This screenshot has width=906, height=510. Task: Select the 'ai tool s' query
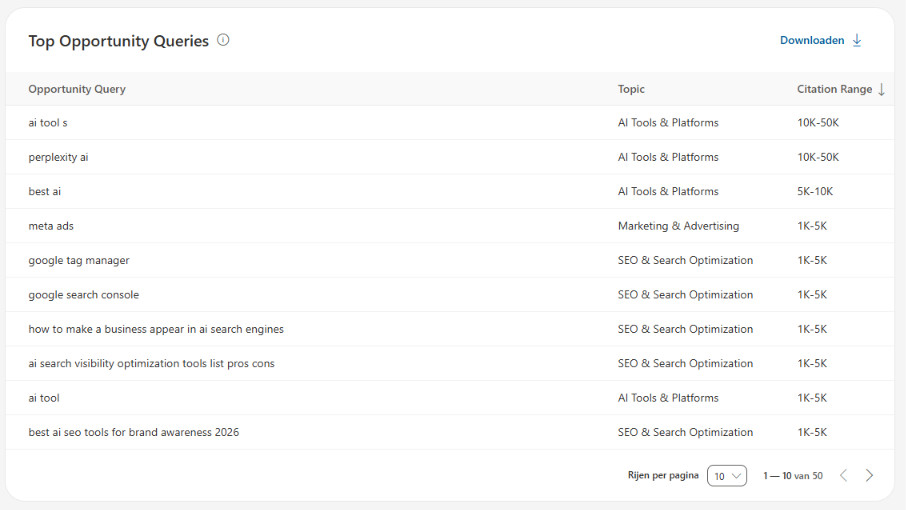coord(48,122)
